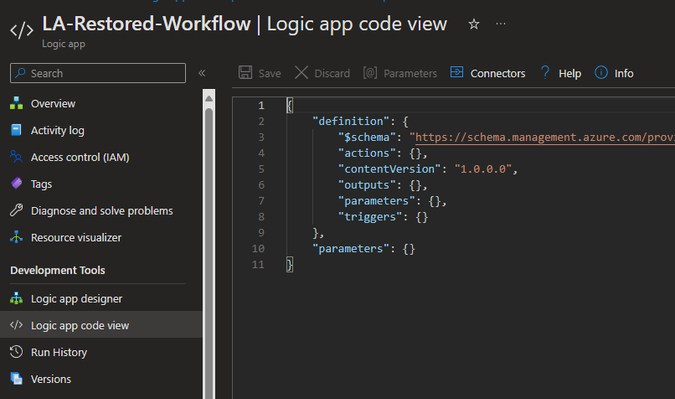Click the Run History clock icon
This screenshot has height=399, width=675.
click(16, 352)
